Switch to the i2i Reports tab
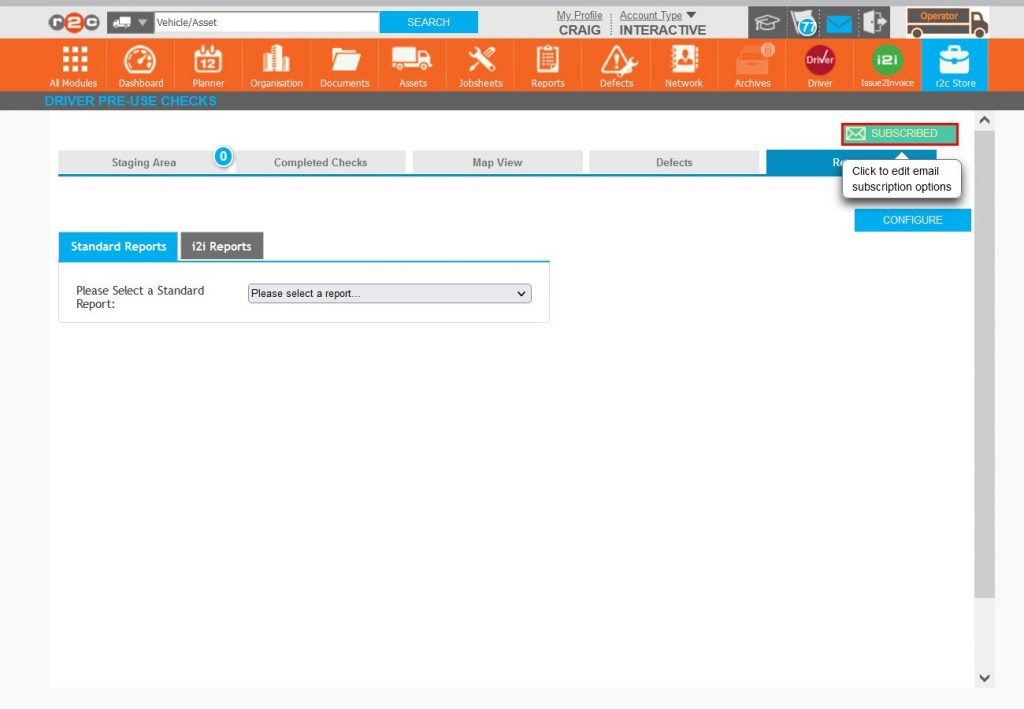The height and width of the screenshot is (709, 1024). pos(221,245)
